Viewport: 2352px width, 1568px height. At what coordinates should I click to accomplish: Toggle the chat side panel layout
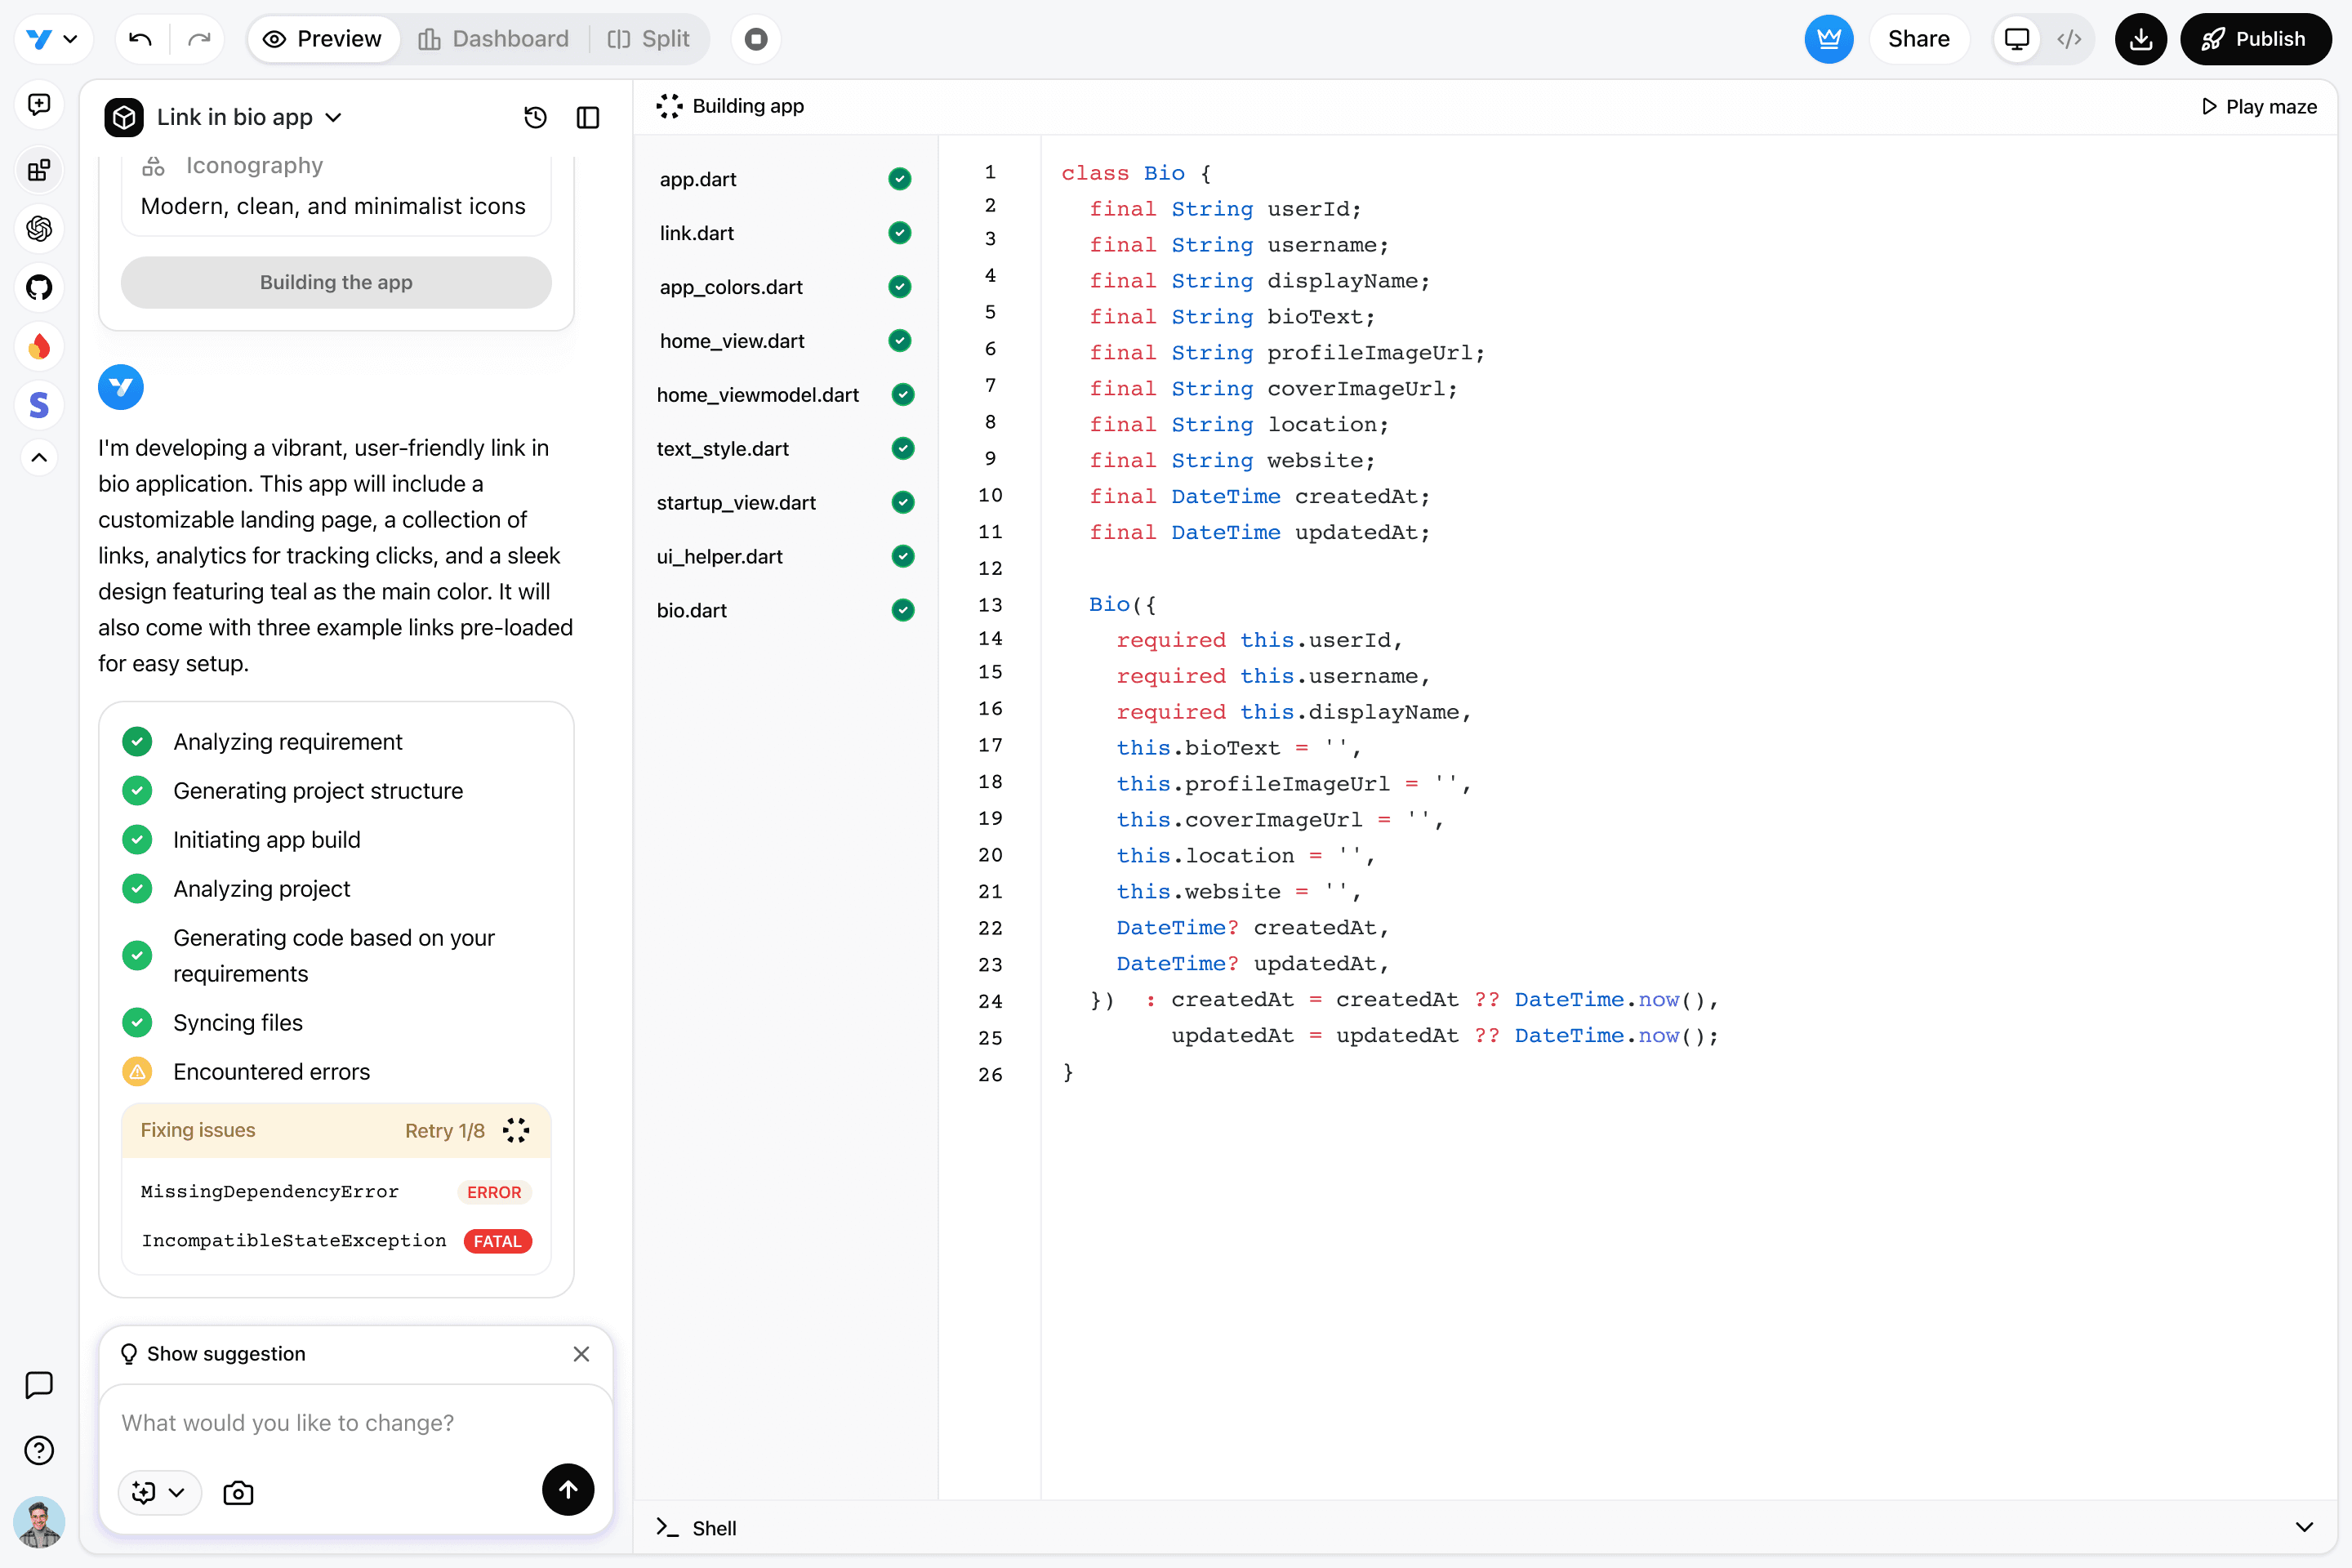click(x=588, y=118)
